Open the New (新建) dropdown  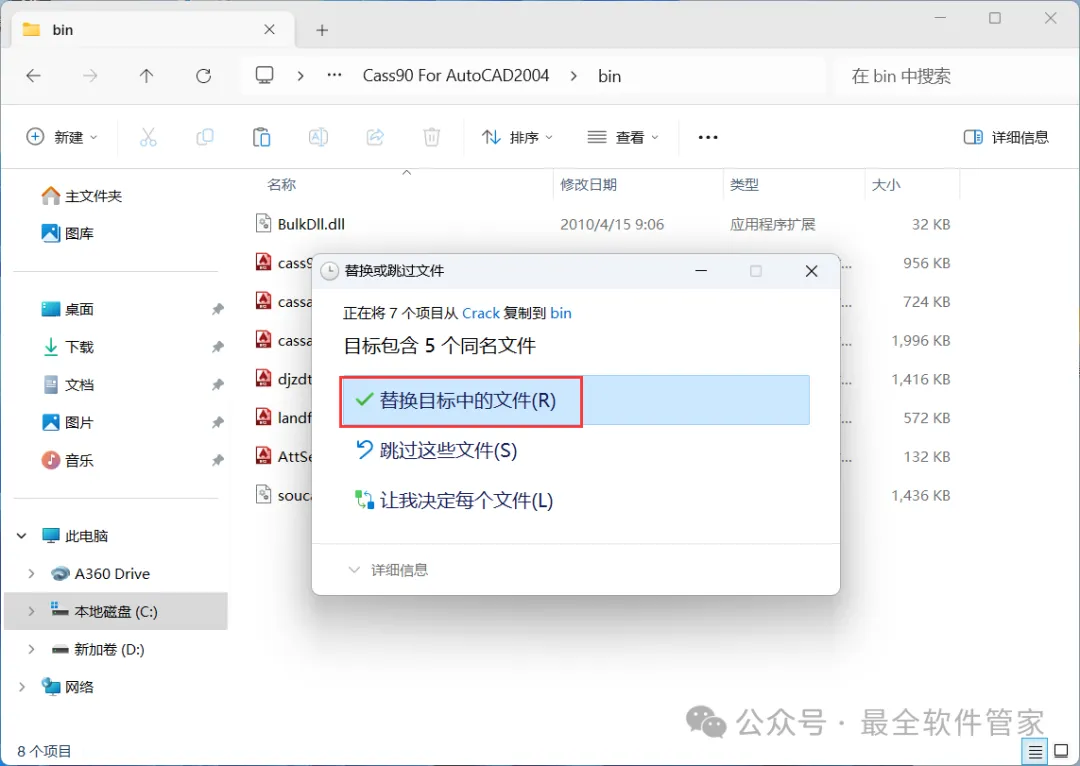(62, 137)
